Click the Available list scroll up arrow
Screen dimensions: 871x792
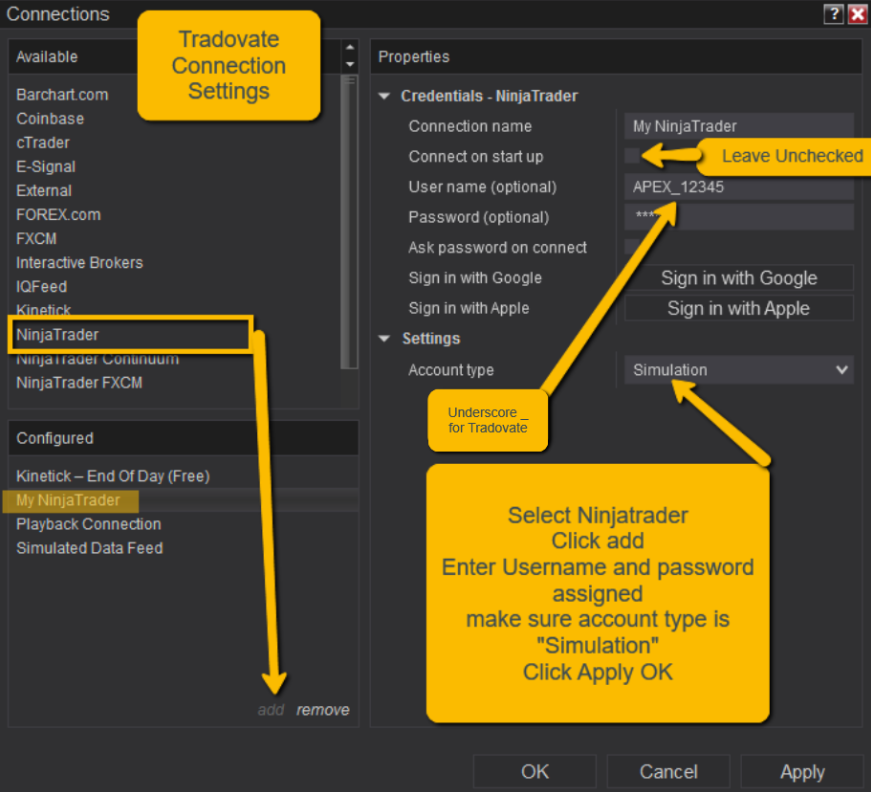pos(350,48)
